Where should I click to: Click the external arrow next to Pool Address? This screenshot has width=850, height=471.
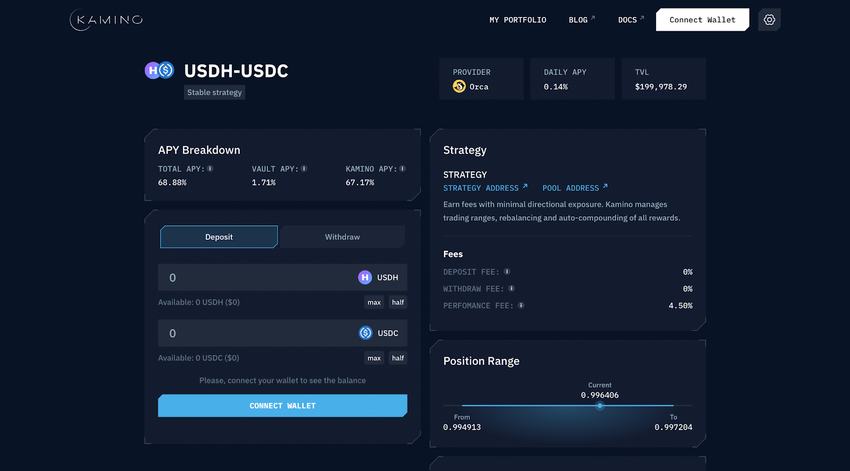coord(605,186)
